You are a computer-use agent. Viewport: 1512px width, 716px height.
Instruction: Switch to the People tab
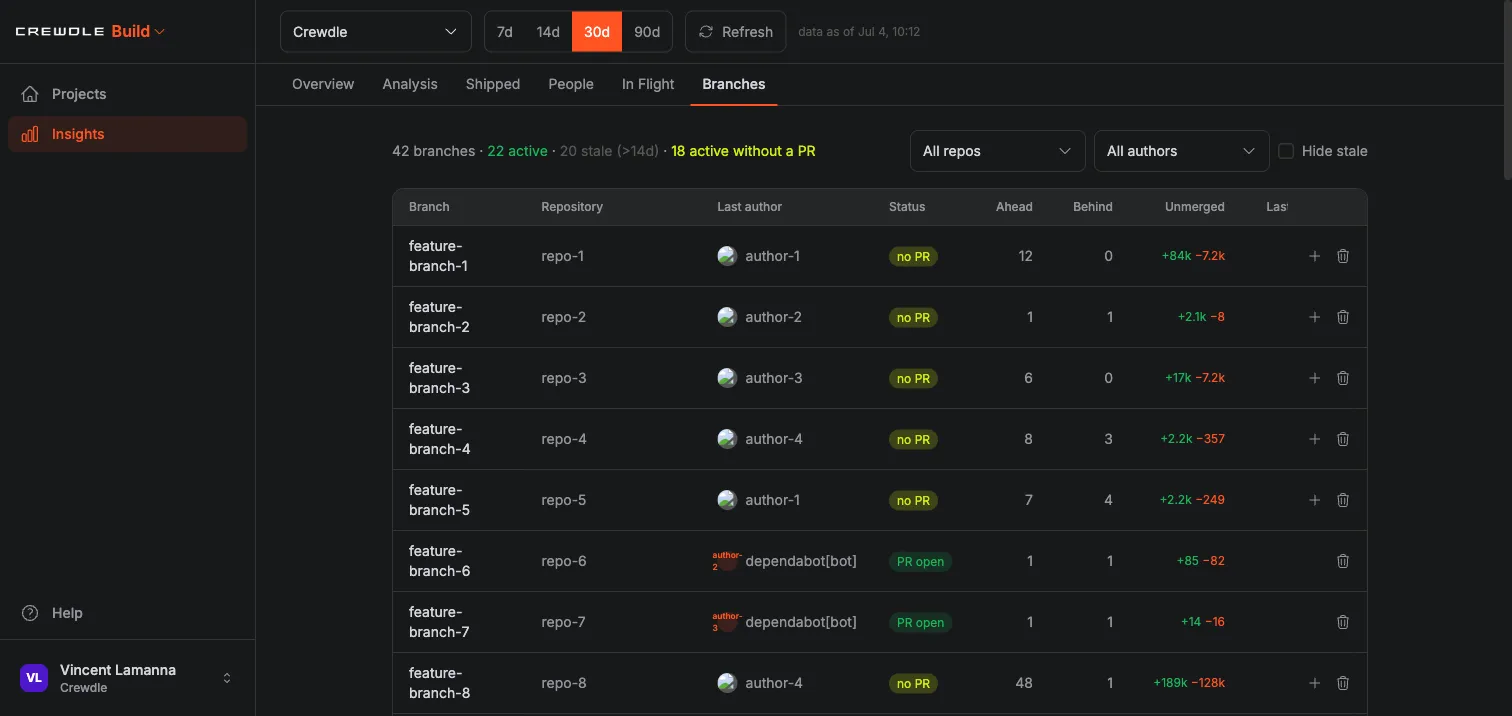click(571, 84)
